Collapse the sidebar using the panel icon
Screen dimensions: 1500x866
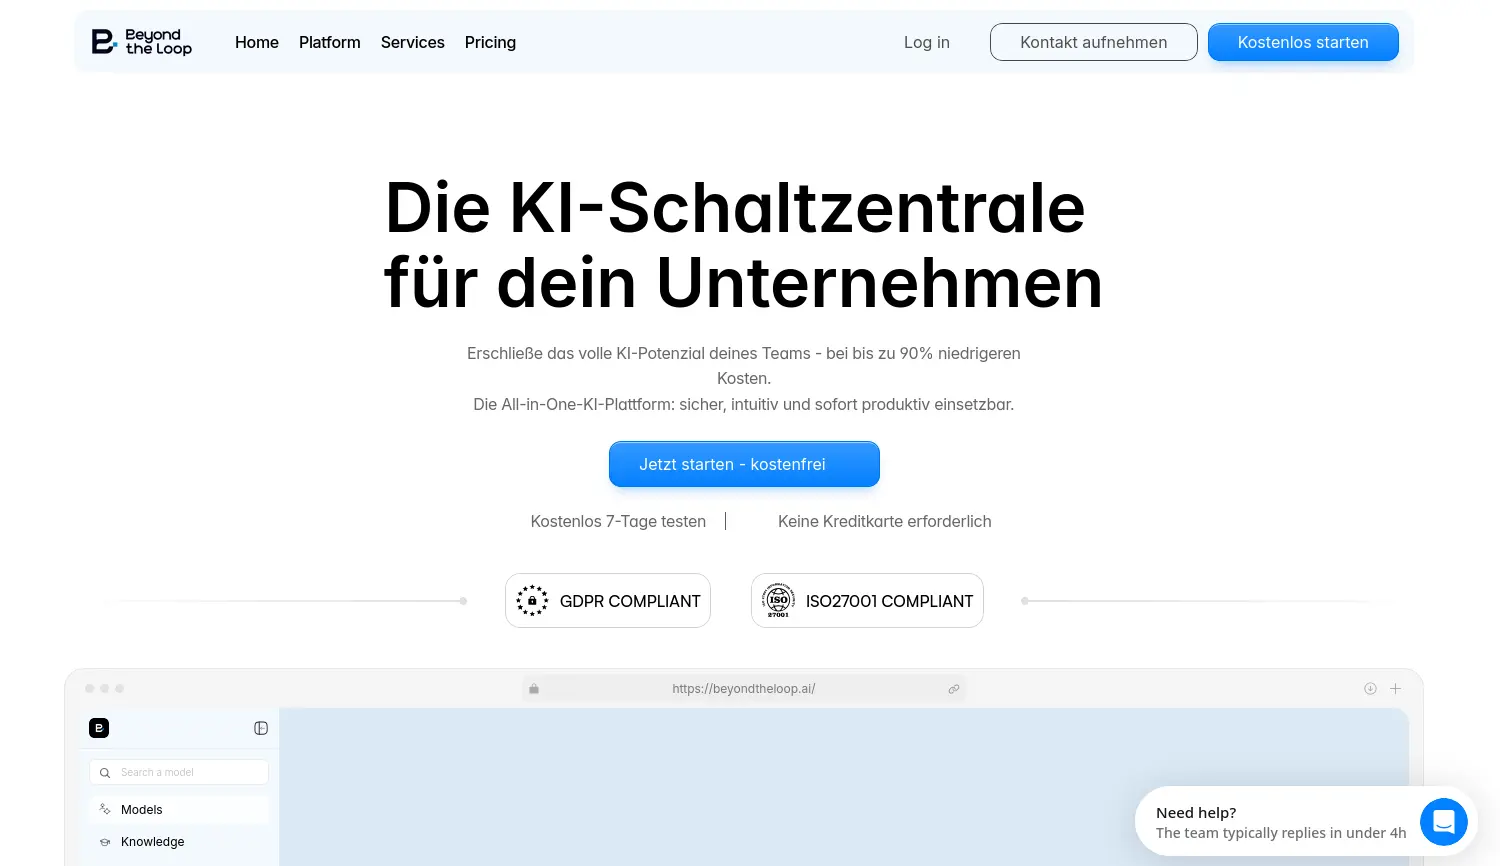(x=261, y=728)
